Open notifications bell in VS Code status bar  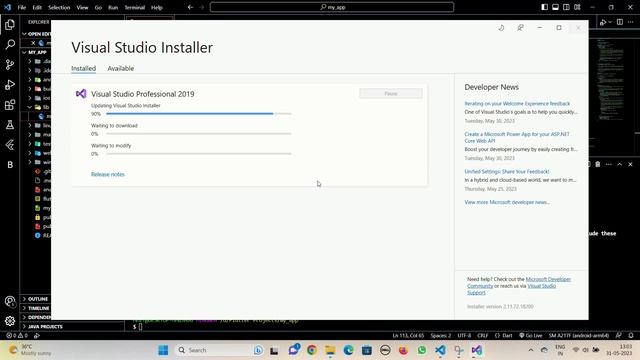click(x=631, y=336)
